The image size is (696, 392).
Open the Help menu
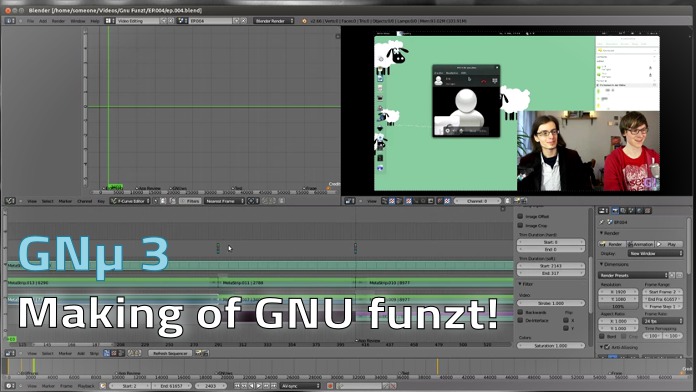[x=95, y=21]
